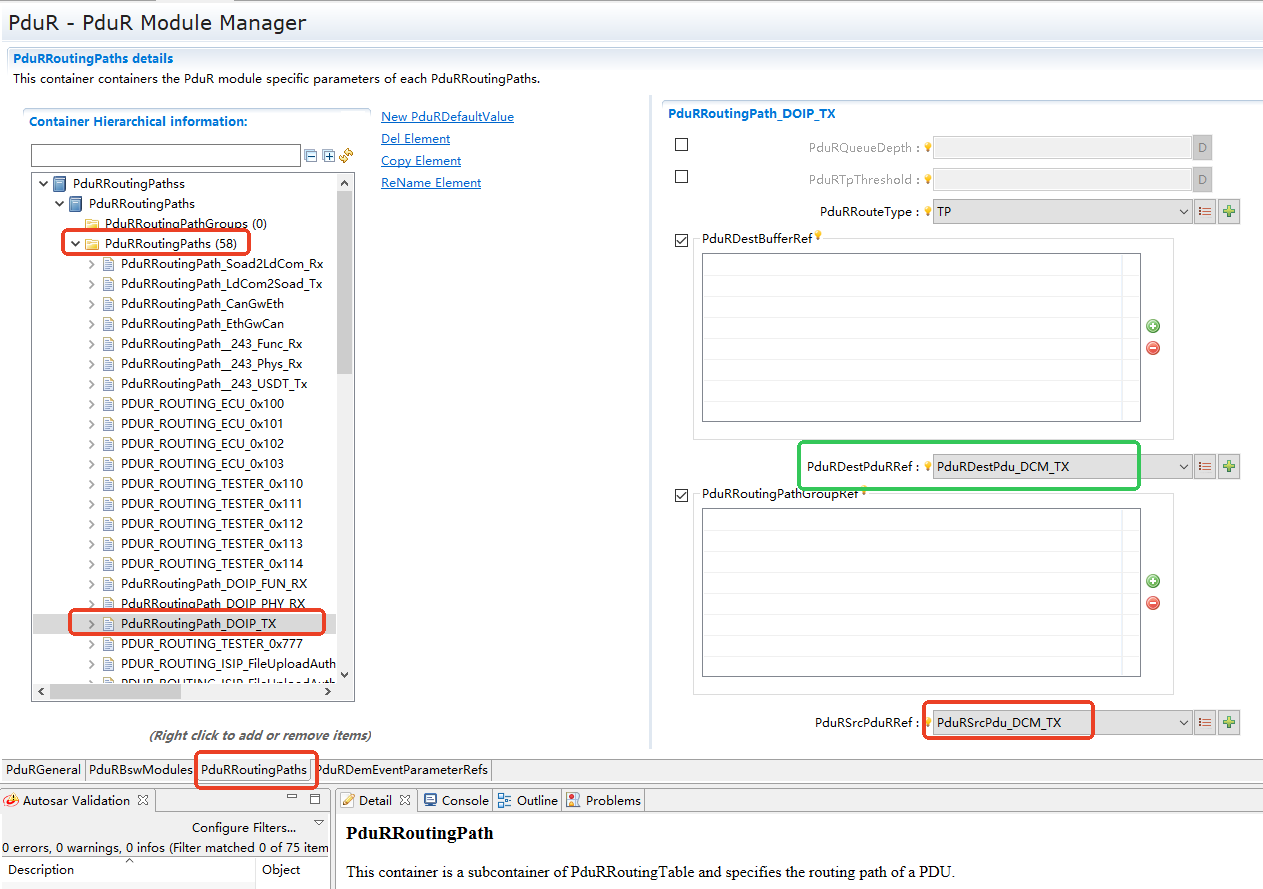Click the refresh tree icon beside the search box
This screenshot has width=1263, height=889.
click(346, 155)
